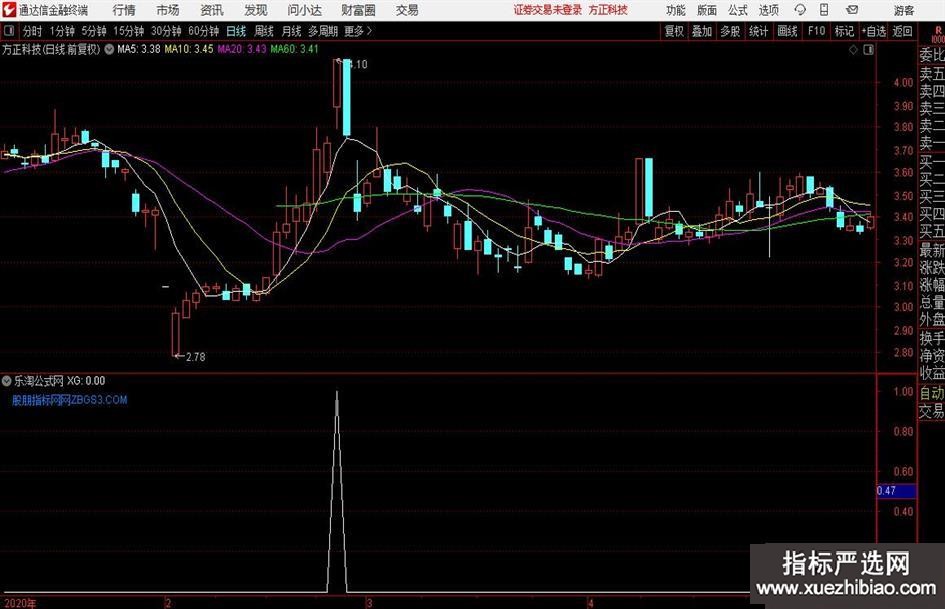Click the Tongdaxin red logo icon
This screenshot has height=609, width=945.
coord(9,10)
